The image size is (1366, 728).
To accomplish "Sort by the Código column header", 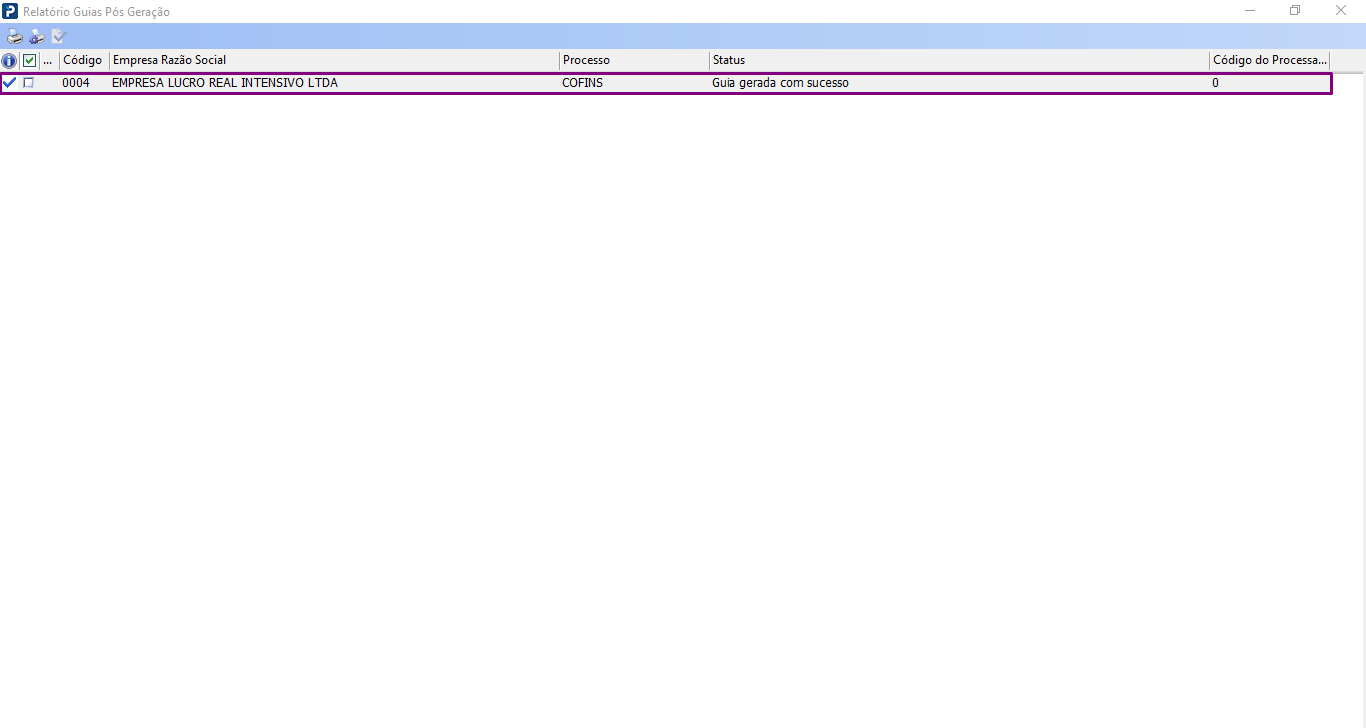I will [x=84, y=61].
